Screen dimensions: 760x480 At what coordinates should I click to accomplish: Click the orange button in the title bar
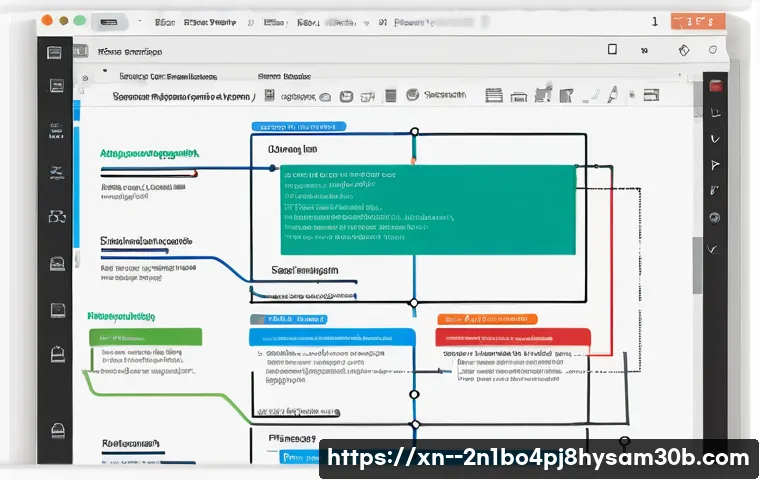[x=695, y=20]
